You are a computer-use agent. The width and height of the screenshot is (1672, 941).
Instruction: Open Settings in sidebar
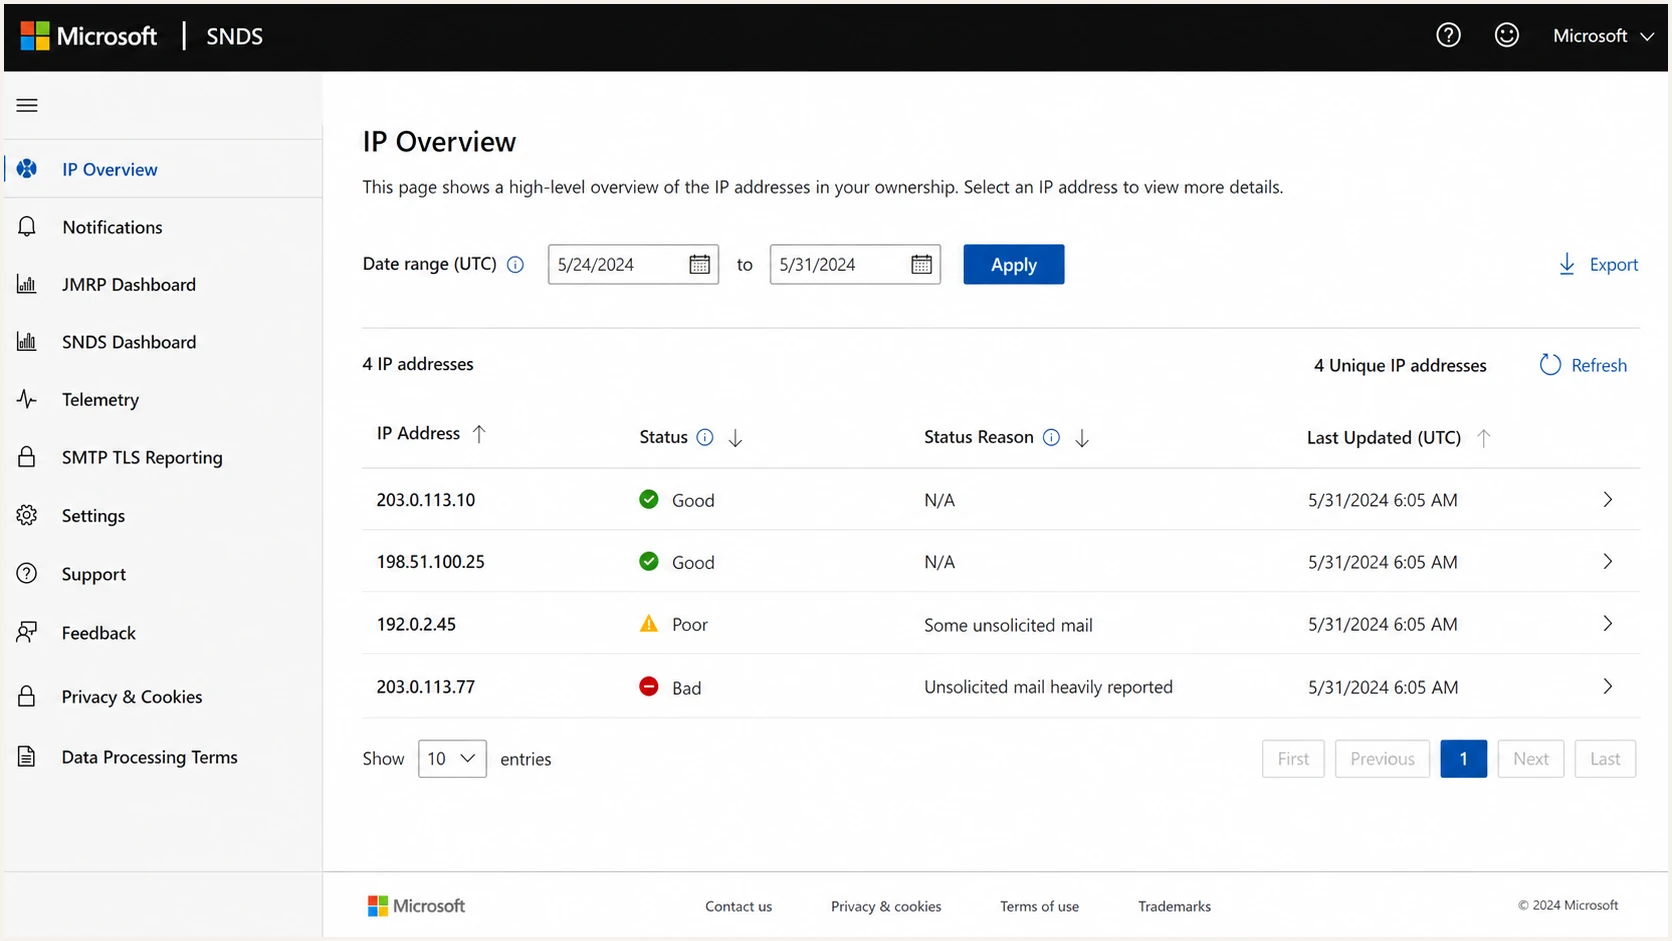click(163, 515)
